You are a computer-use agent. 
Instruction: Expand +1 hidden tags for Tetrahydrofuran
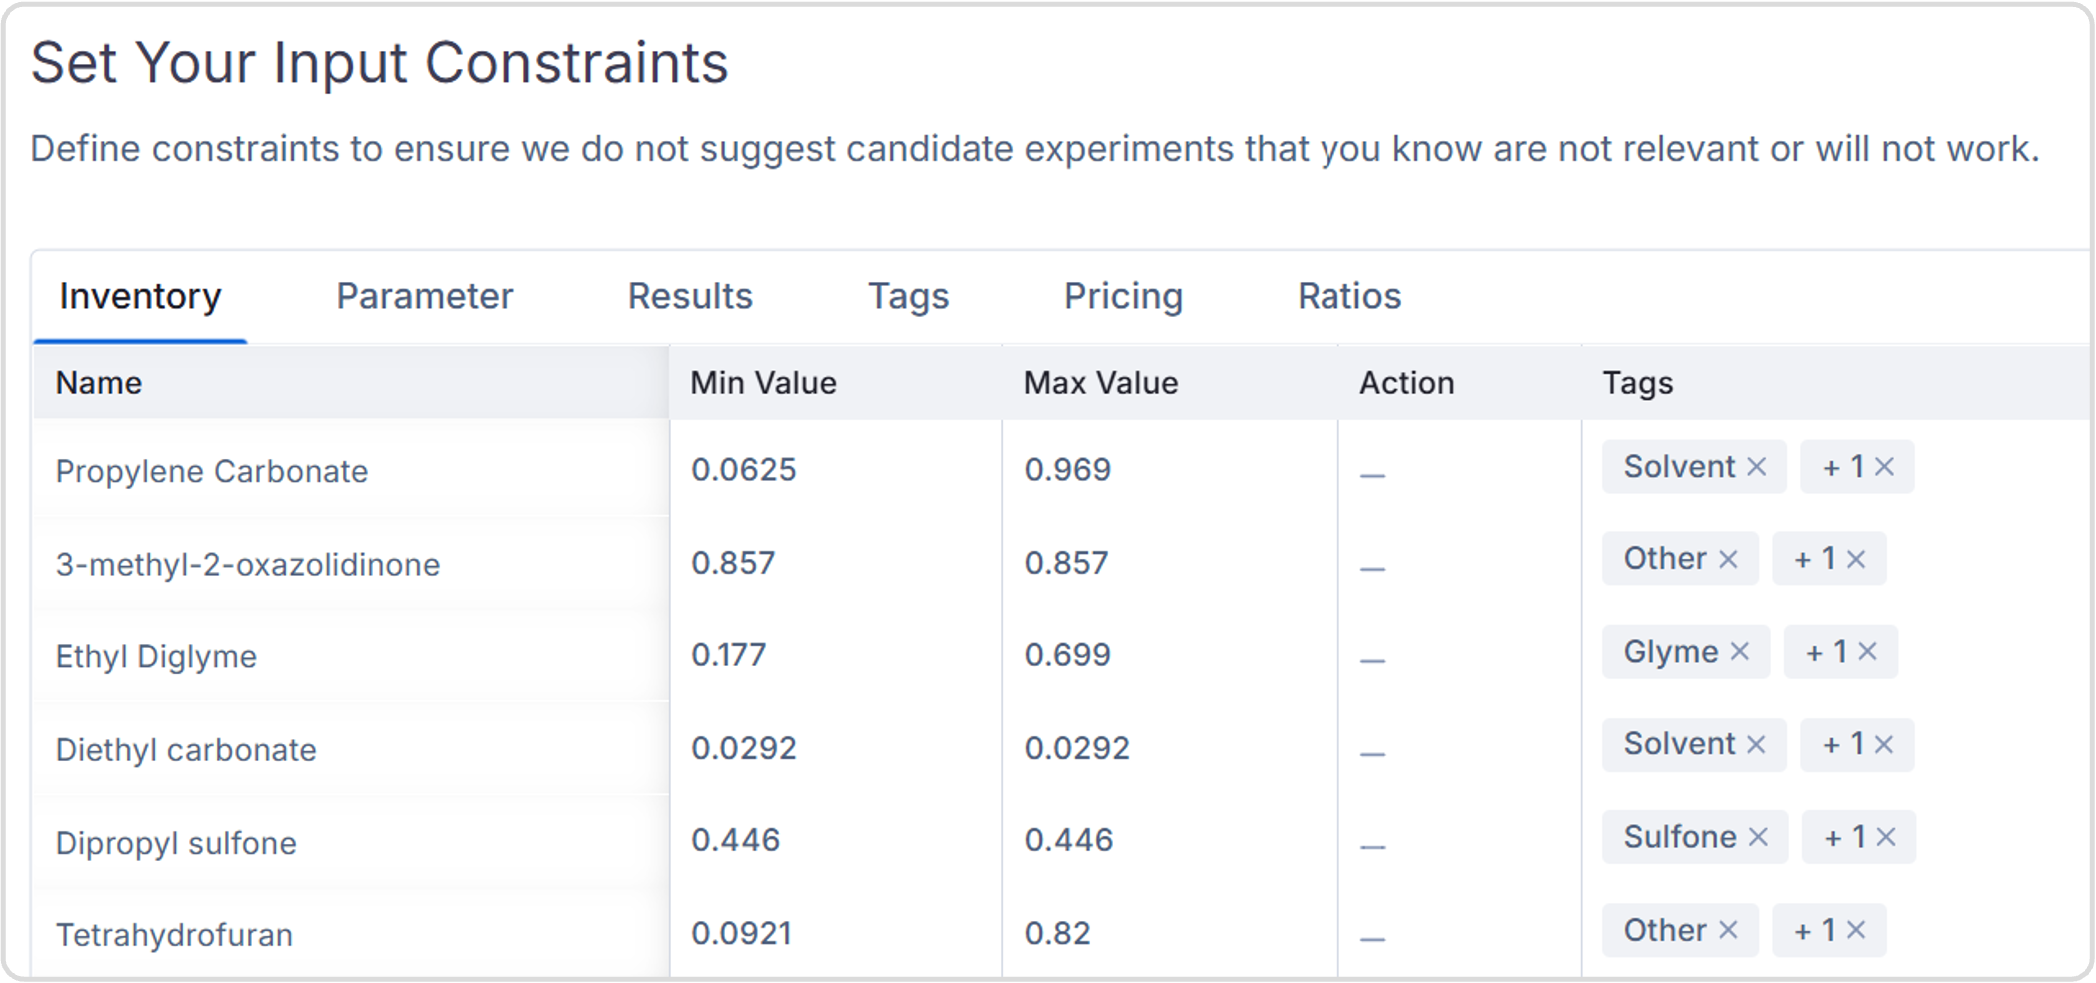[1814, 930]
